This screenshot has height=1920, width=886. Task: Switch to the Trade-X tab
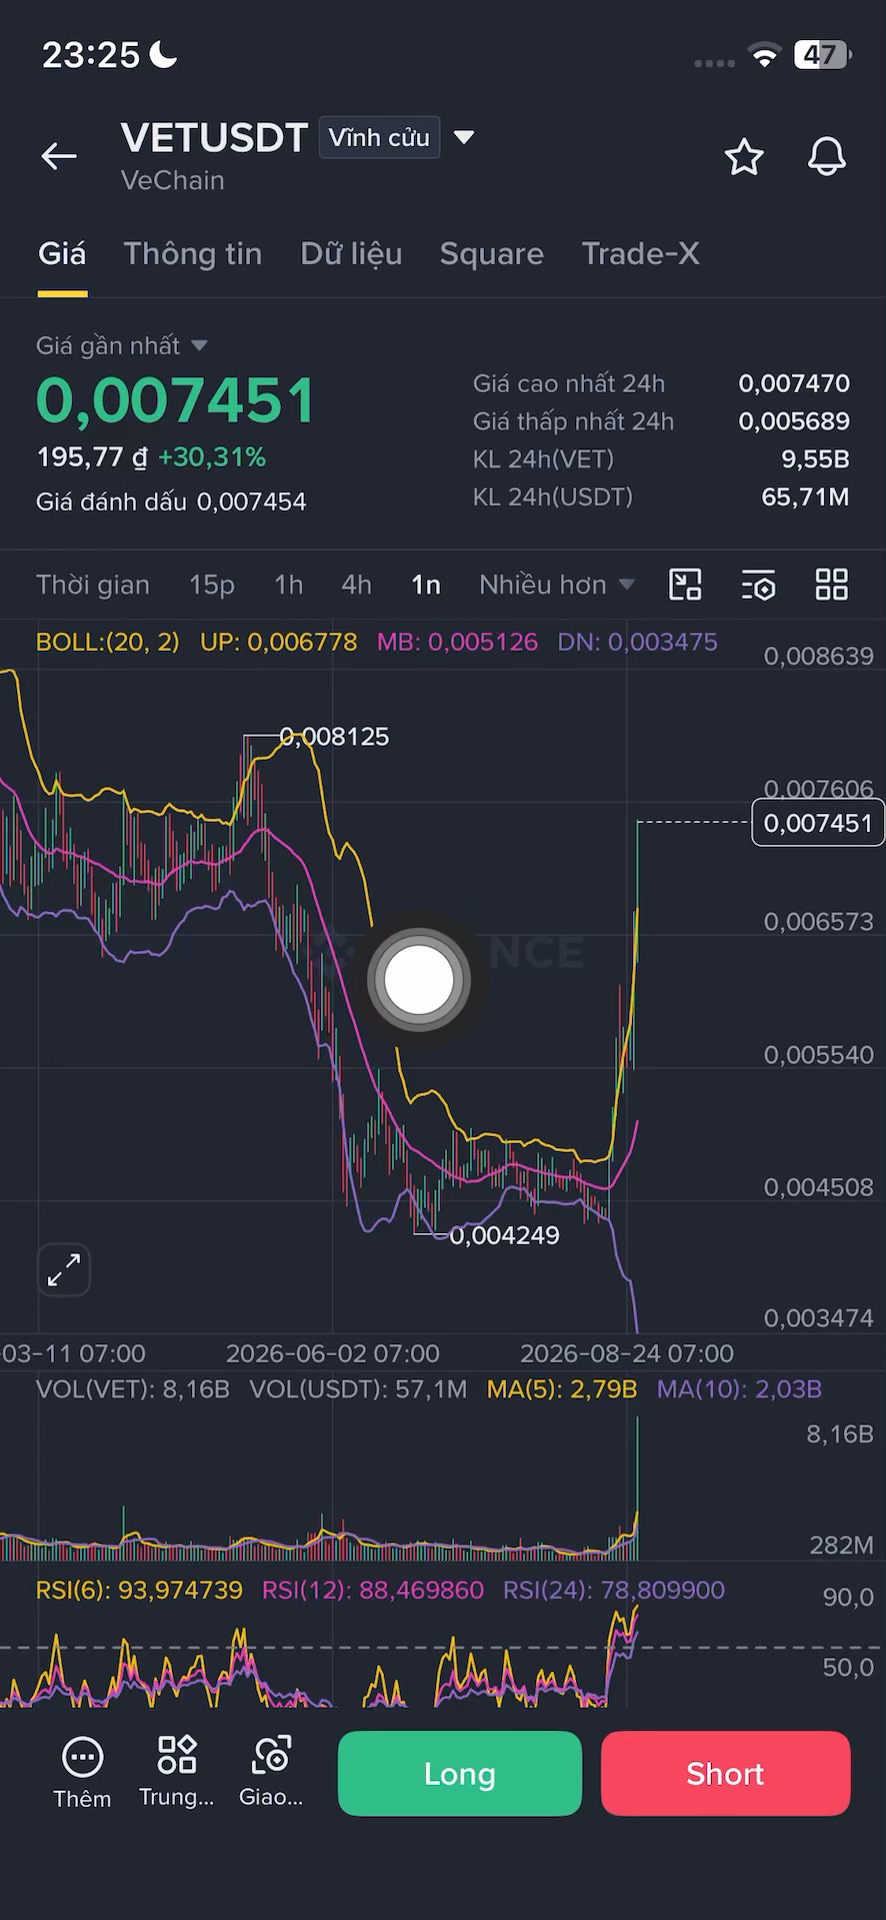(x=640, y=254)
